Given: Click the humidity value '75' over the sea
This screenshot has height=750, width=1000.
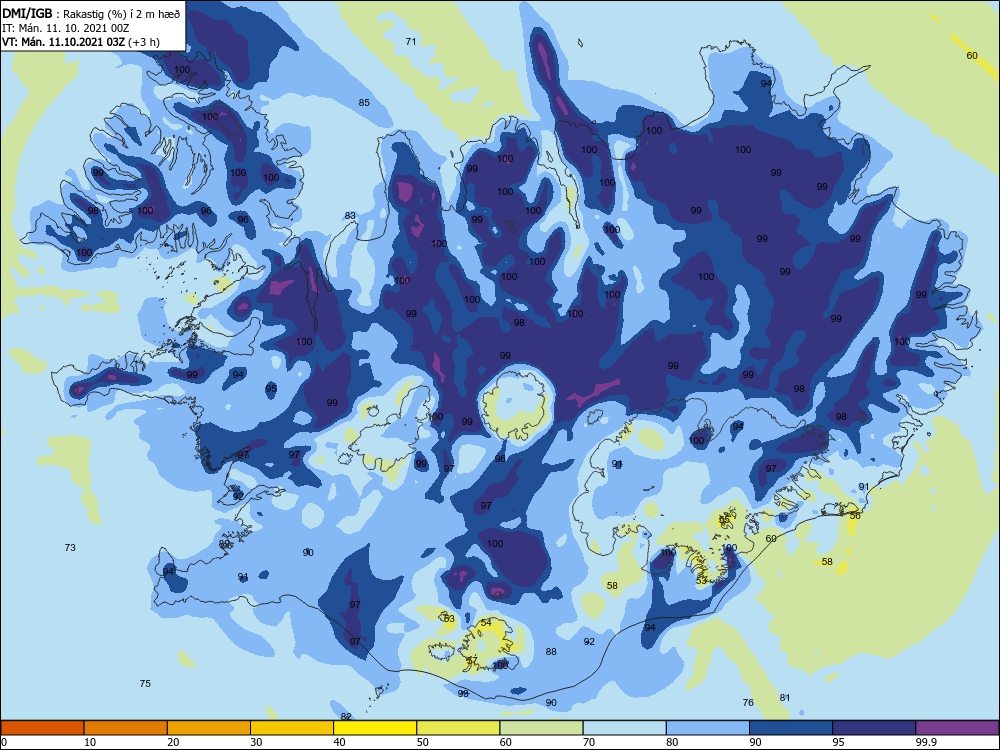Looking at the screenshot, I should pos(145,684).
